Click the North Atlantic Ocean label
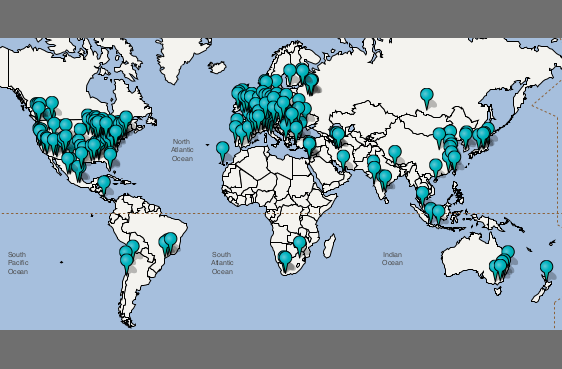This screenshot has width=562, height=369. tap(182, 150)
